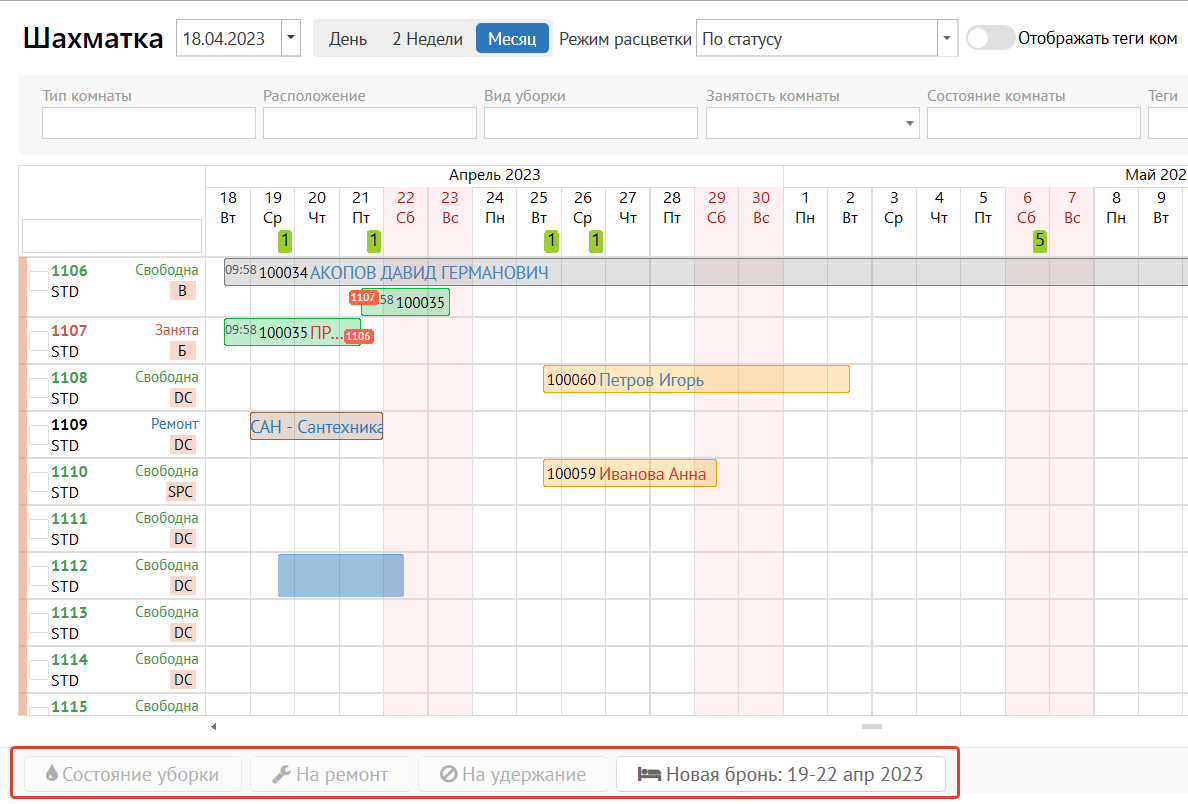This screenshot has width=1188, height=804.
Task: Open the location filter field
Action: 370,123
